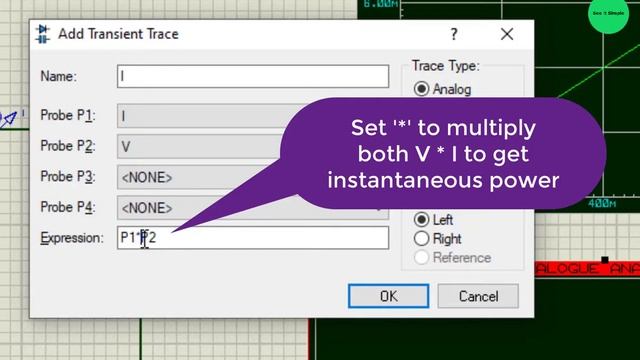Screen dimensions: 640x360
Task: Select the current probe symbol in schematic
Action: click(x=9, y=118)
